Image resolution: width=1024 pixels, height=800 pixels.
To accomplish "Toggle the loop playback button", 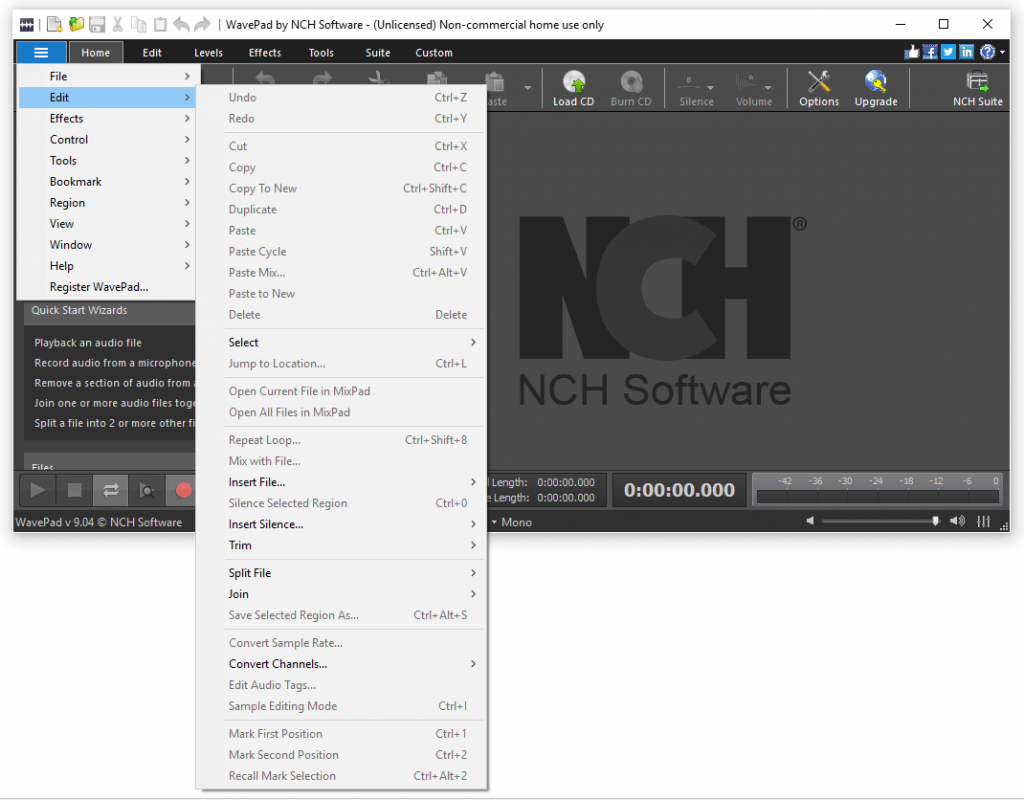I will [x=110, y=490].
